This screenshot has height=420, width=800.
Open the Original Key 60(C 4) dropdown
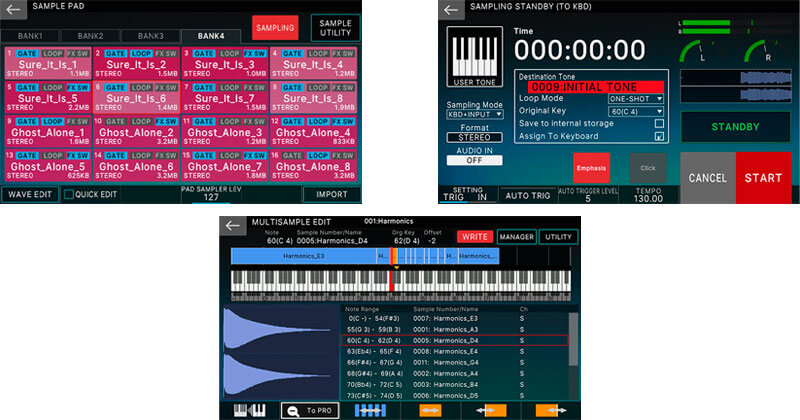[636, 110]
